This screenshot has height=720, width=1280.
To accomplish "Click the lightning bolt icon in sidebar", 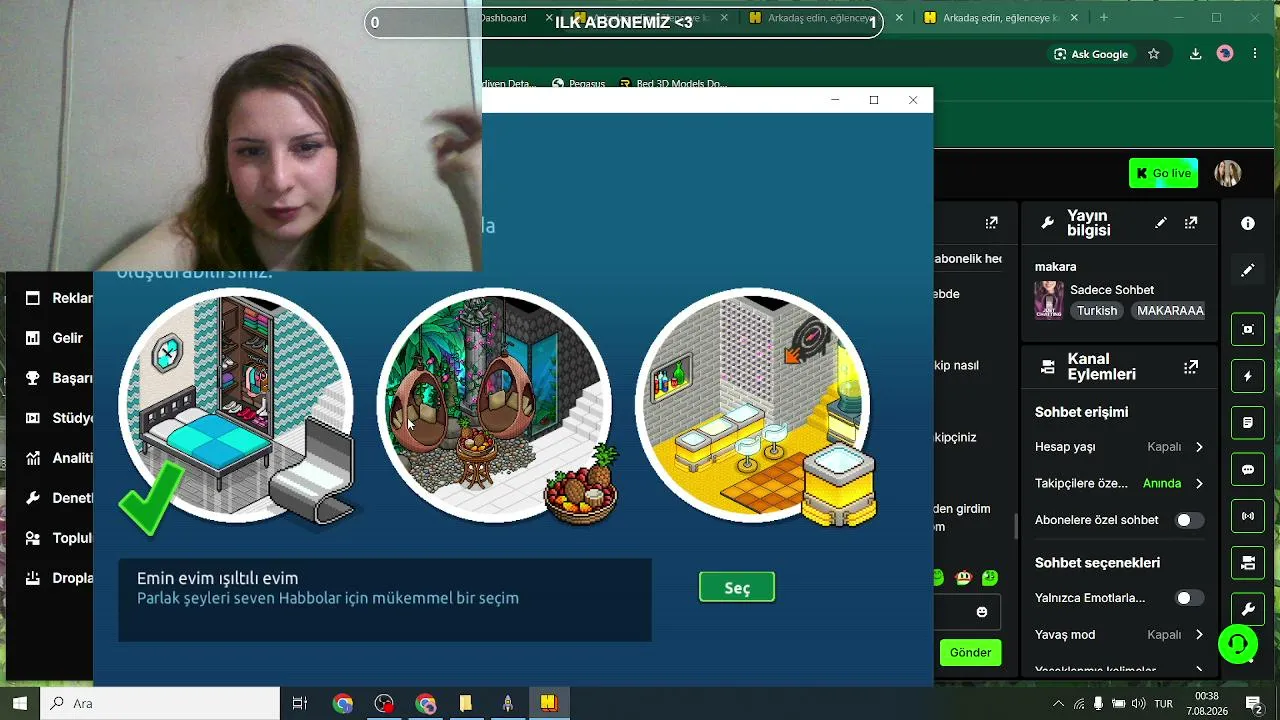I will [x=1248, y=376].
